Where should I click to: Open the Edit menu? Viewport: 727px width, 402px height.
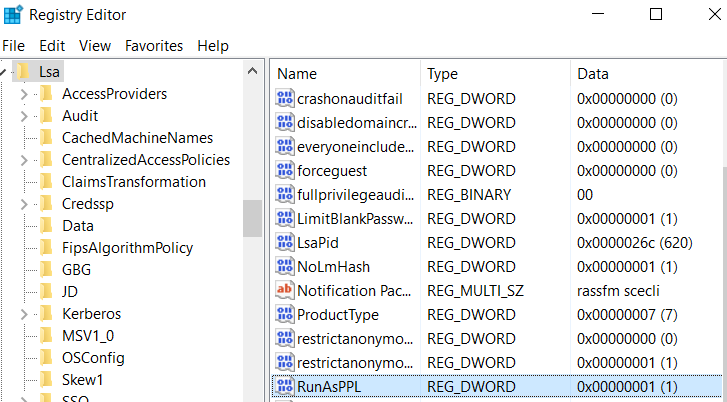52,46
